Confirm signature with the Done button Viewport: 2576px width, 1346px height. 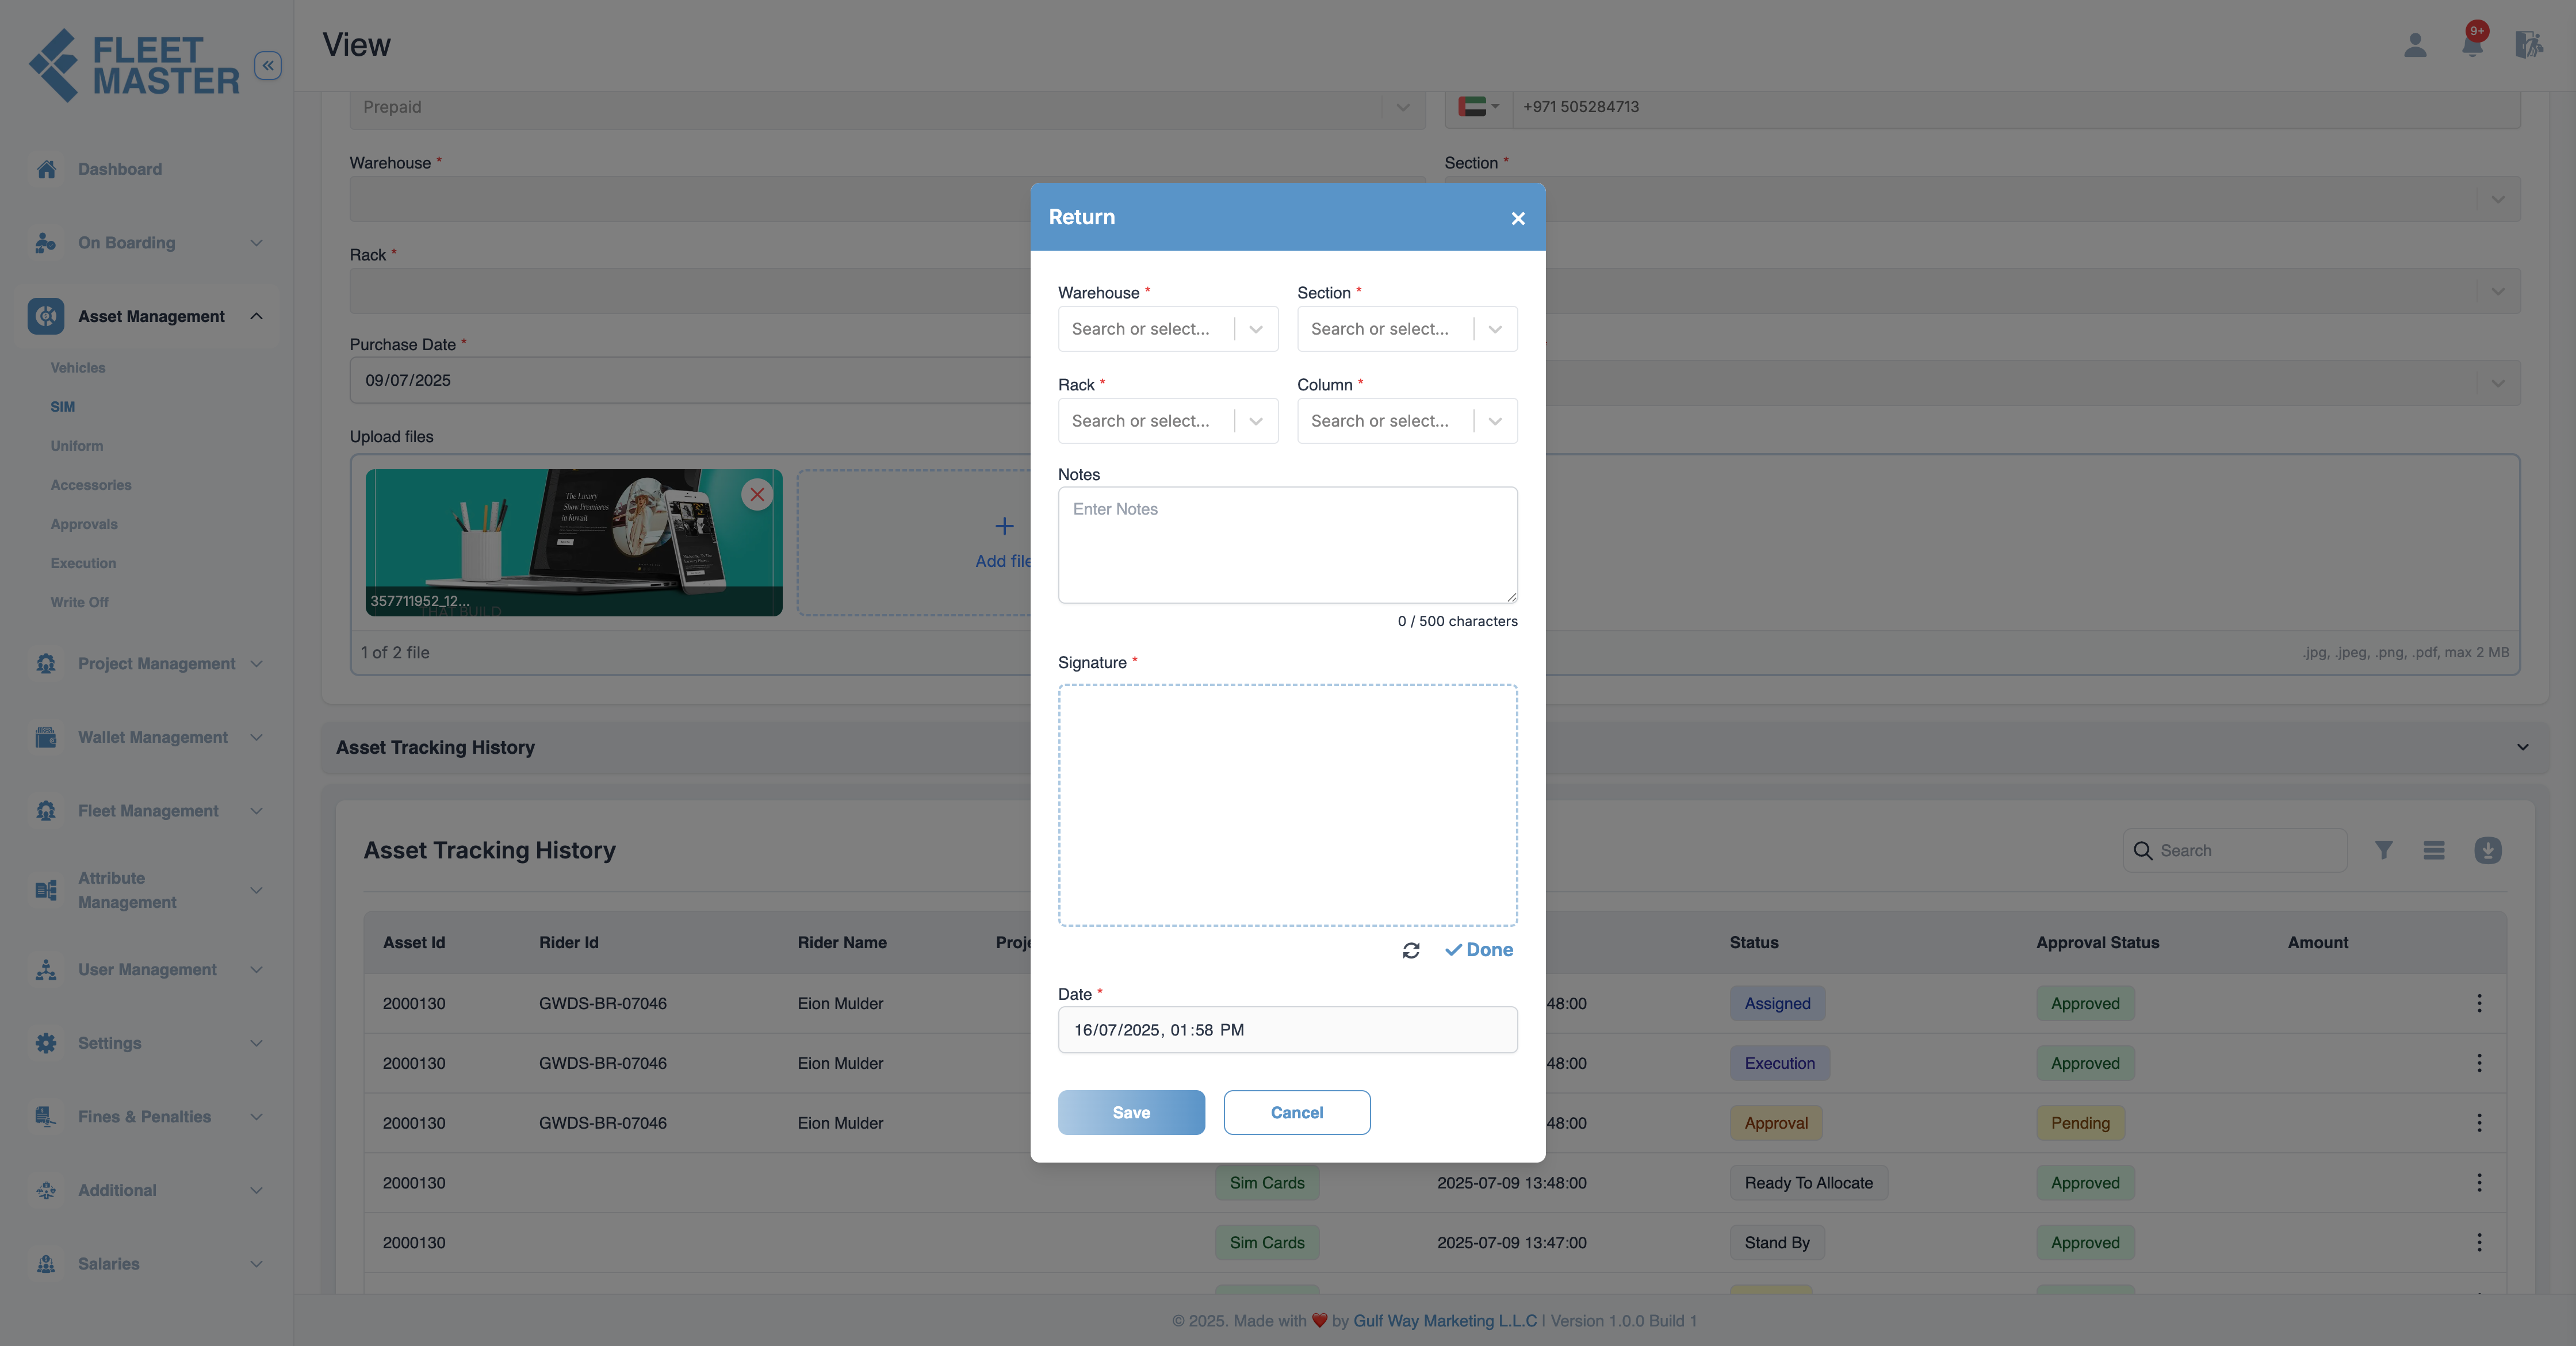1478,950
